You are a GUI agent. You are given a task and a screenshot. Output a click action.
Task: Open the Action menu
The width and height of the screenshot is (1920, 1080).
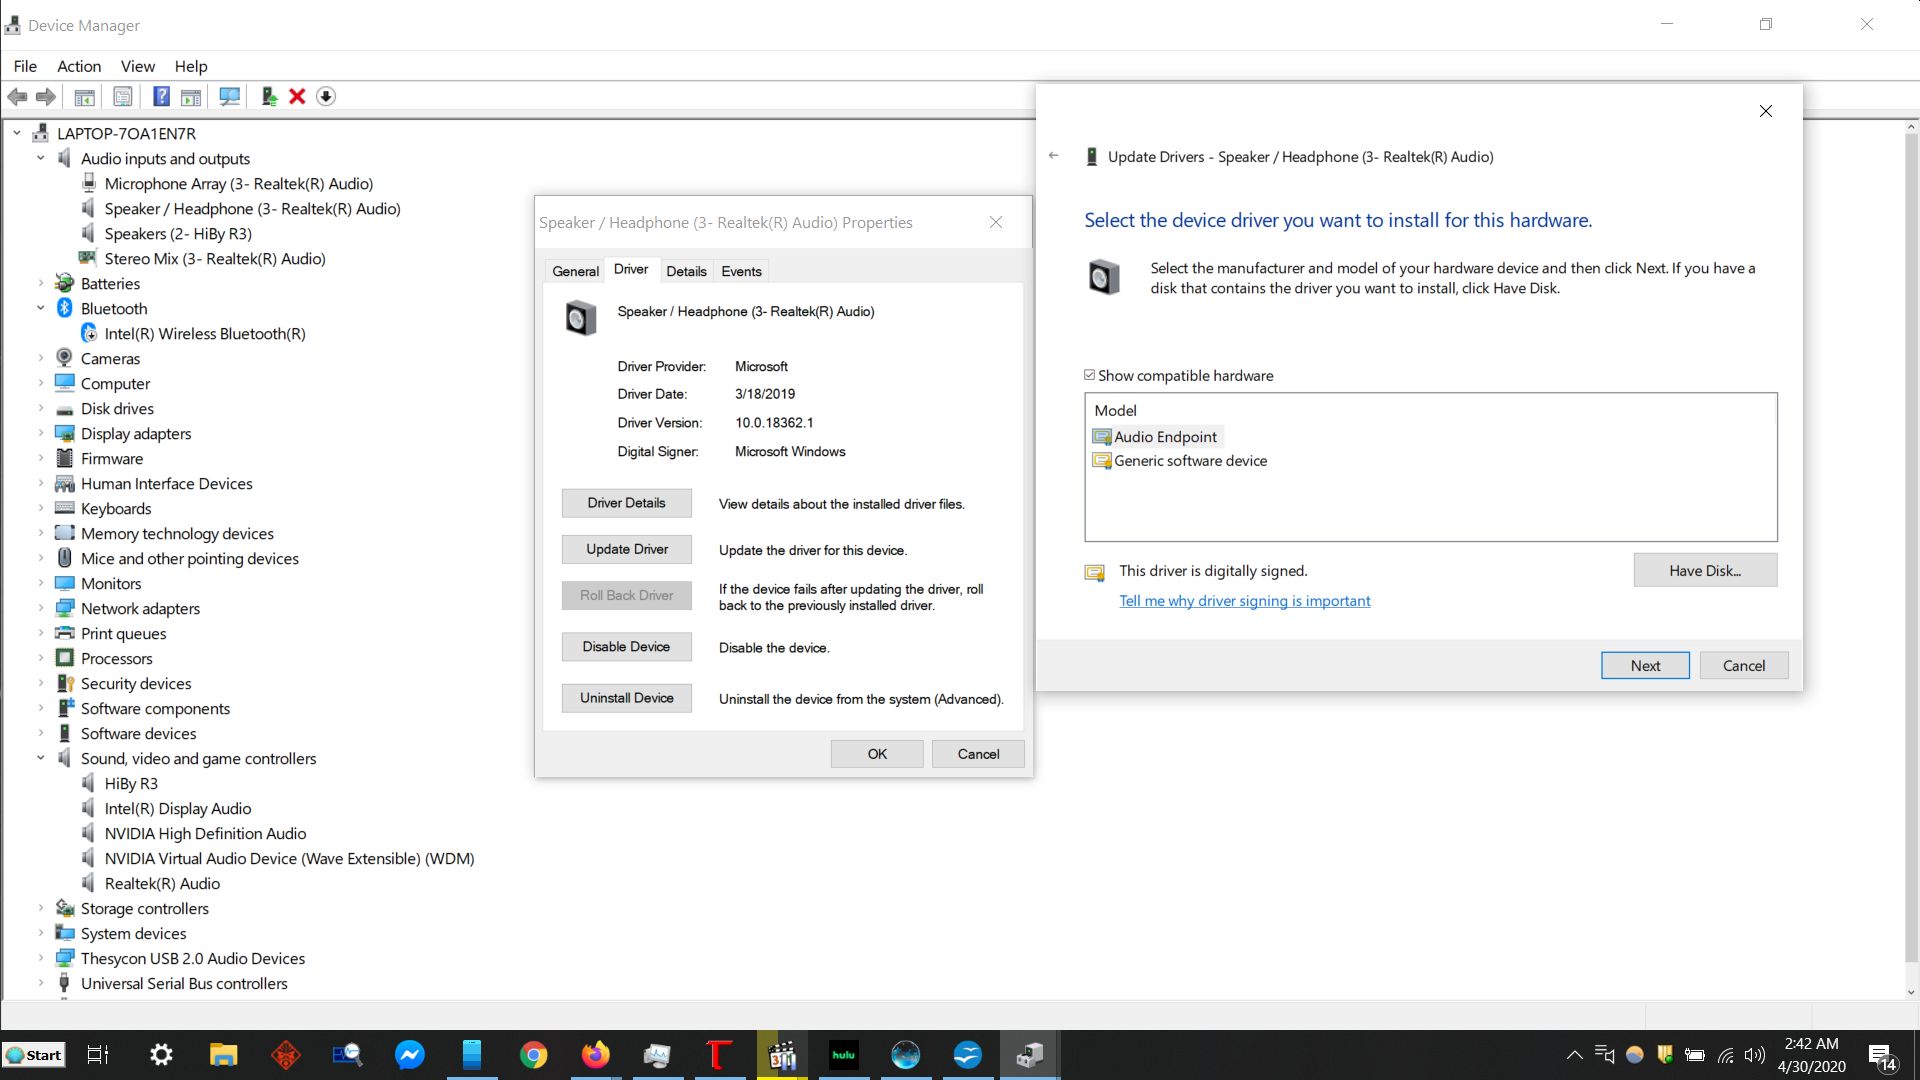78,66
